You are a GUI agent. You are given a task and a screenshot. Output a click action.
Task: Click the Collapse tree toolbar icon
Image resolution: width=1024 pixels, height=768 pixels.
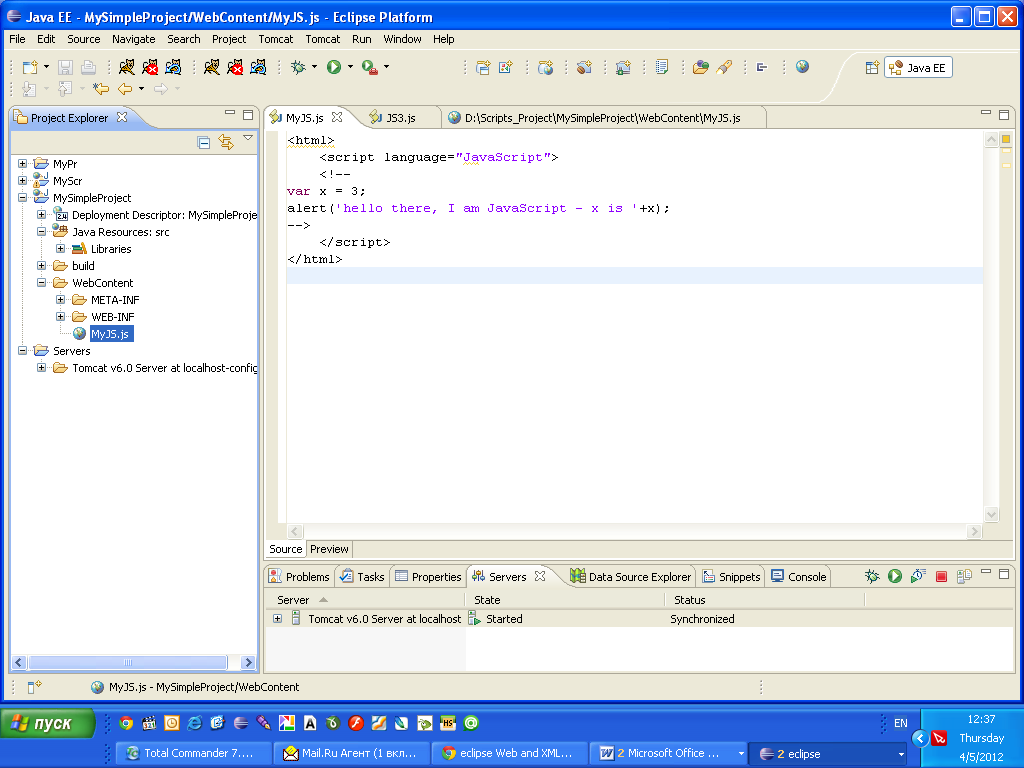(761, 67)
